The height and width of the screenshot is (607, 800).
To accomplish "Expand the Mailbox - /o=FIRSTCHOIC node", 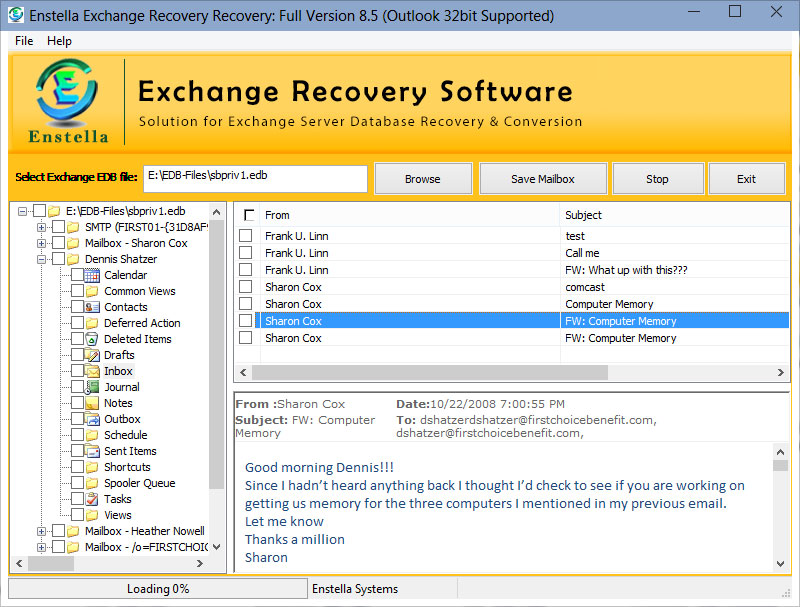I will (41, 547).
